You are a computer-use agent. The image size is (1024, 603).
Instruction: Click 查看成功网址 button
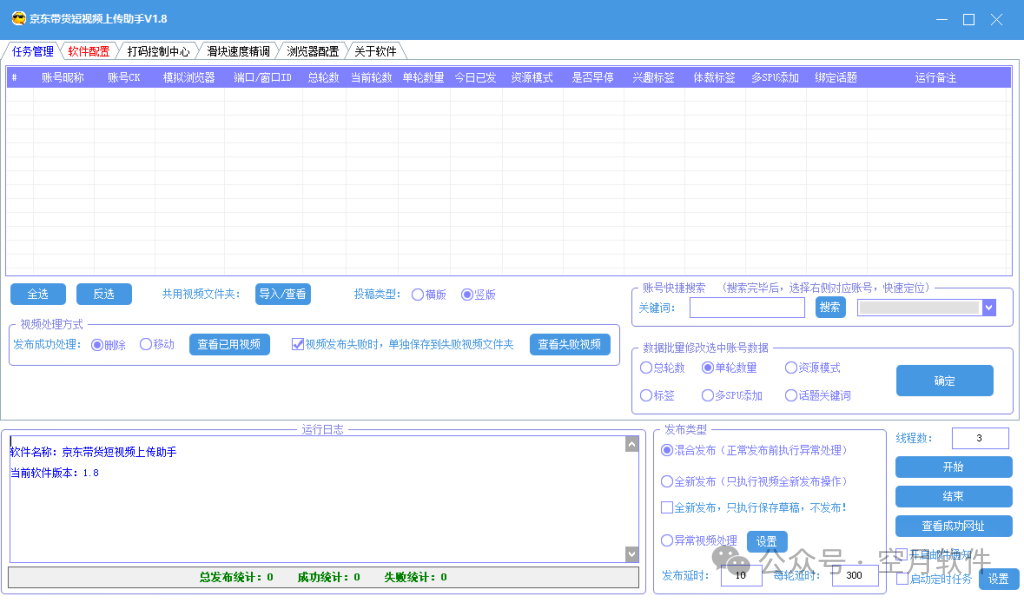(953, 526)
